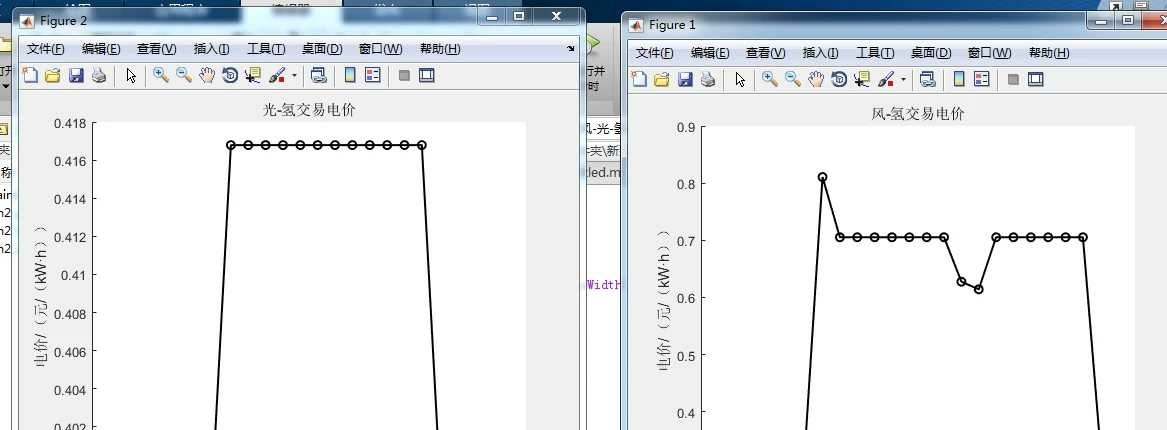Screen dimensions: 1167x430
Task: Click Print icon in Figure 1 toolbar
Action: (708, 79)
